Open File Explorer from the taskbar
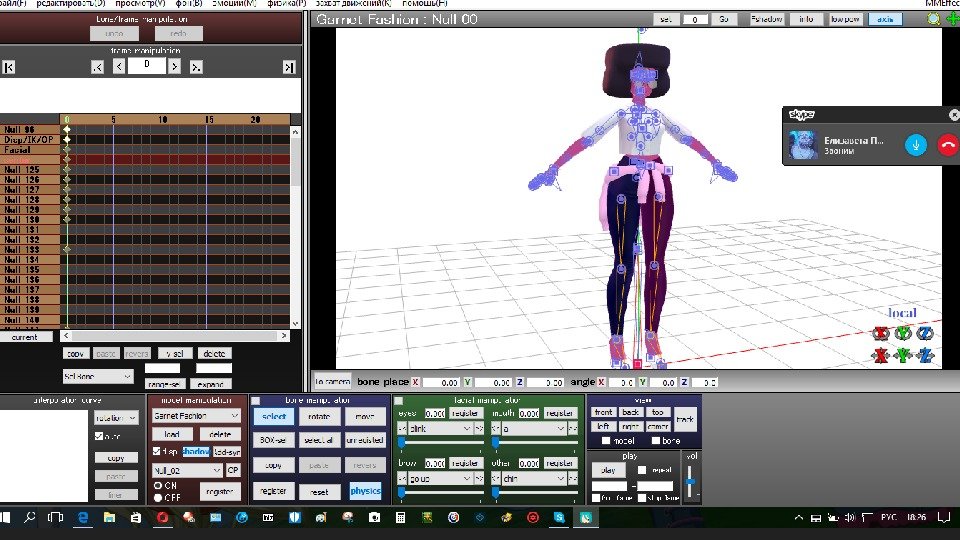Viewport: 960px width, 540px height. point(109,517)
